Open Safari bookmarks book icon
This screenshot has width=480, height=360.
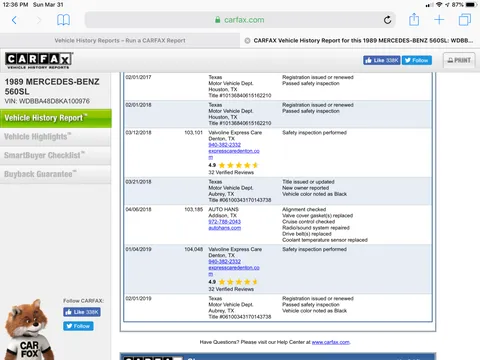(63, 20)
